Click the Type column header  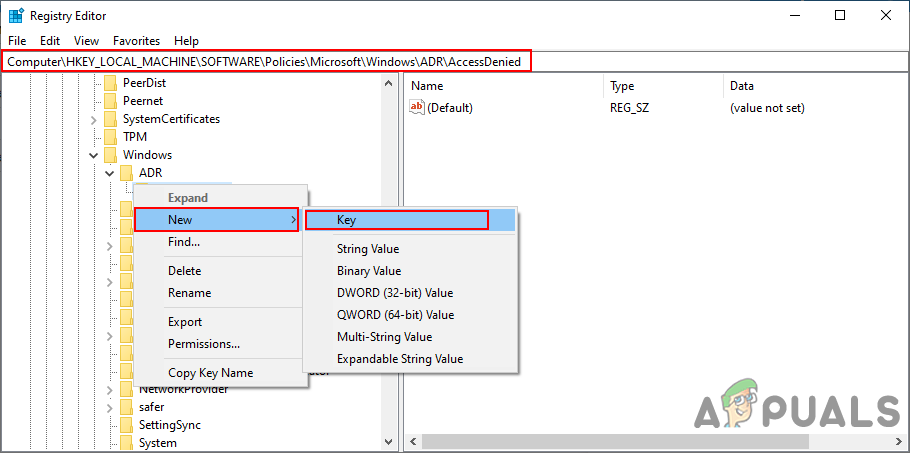click(x=663, y=86)
